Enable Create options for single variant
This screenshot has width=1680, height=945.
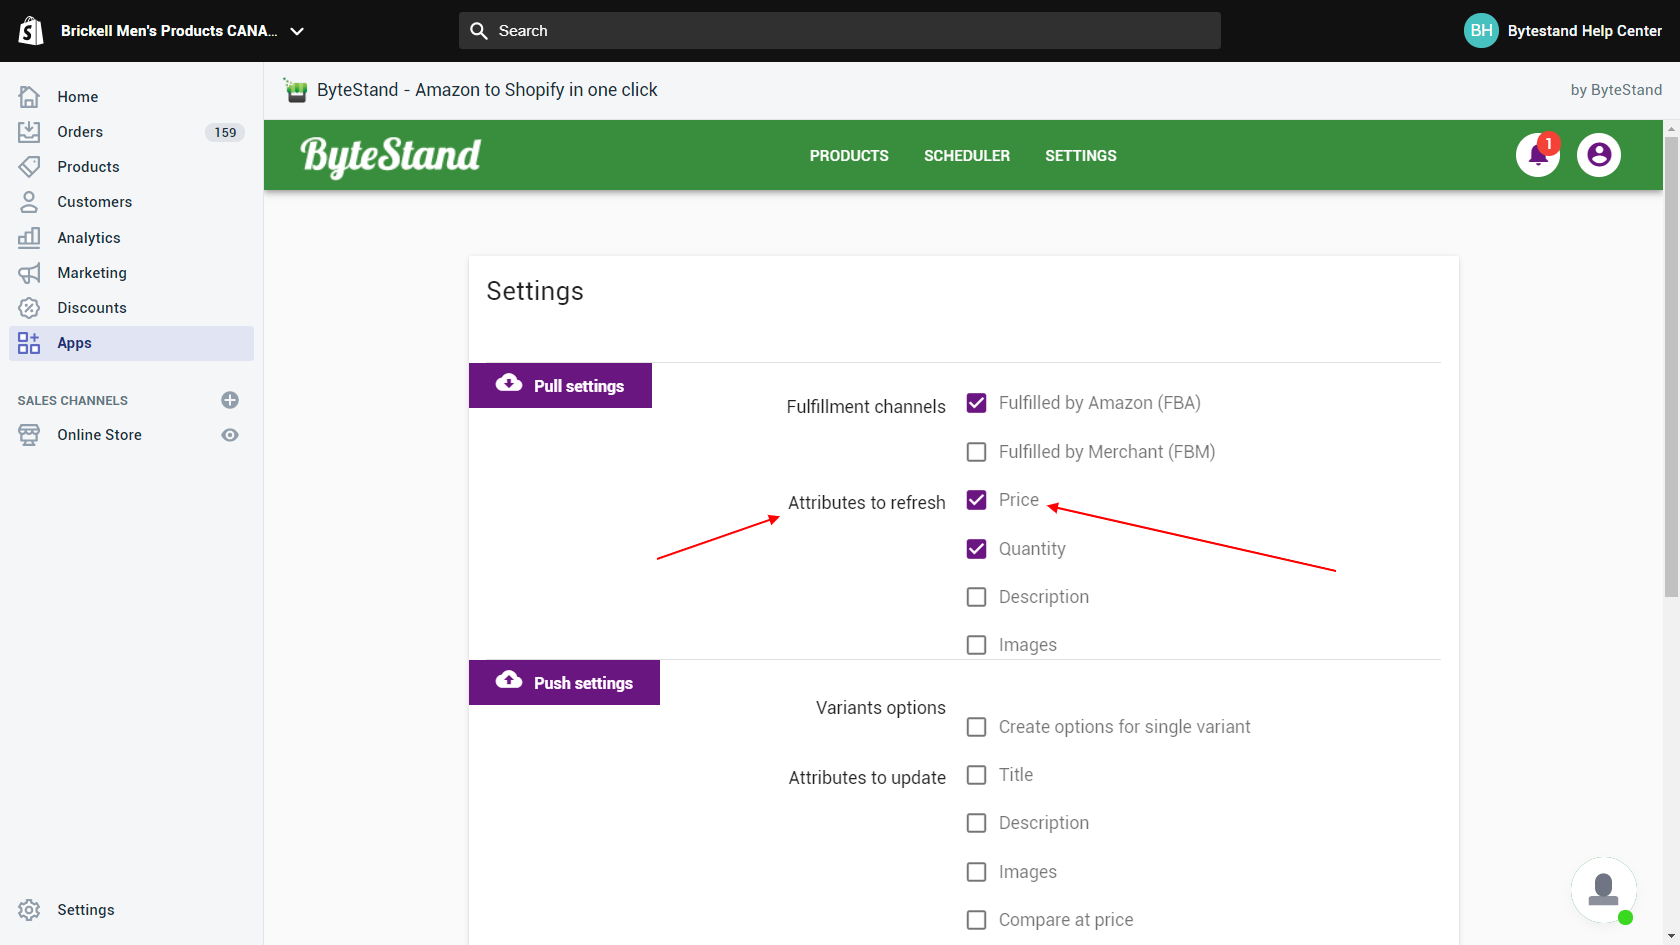click(x=977, y=727)
